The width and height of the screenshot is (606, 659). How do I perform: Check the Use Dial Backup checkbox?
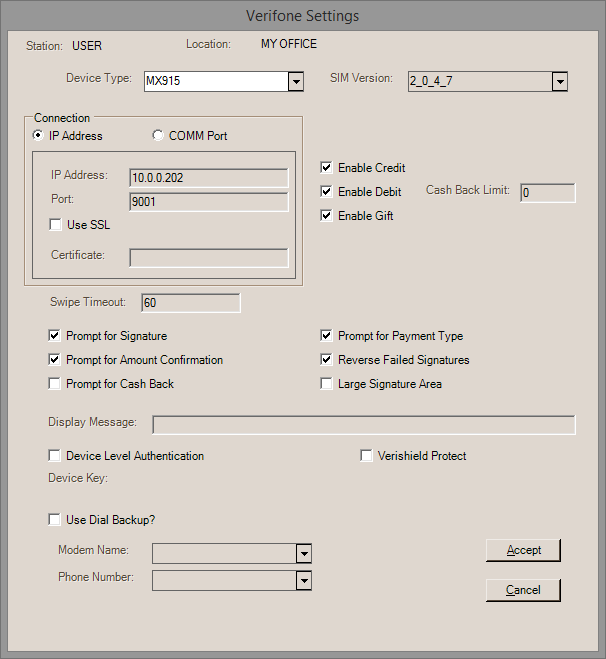click(54, 519)
